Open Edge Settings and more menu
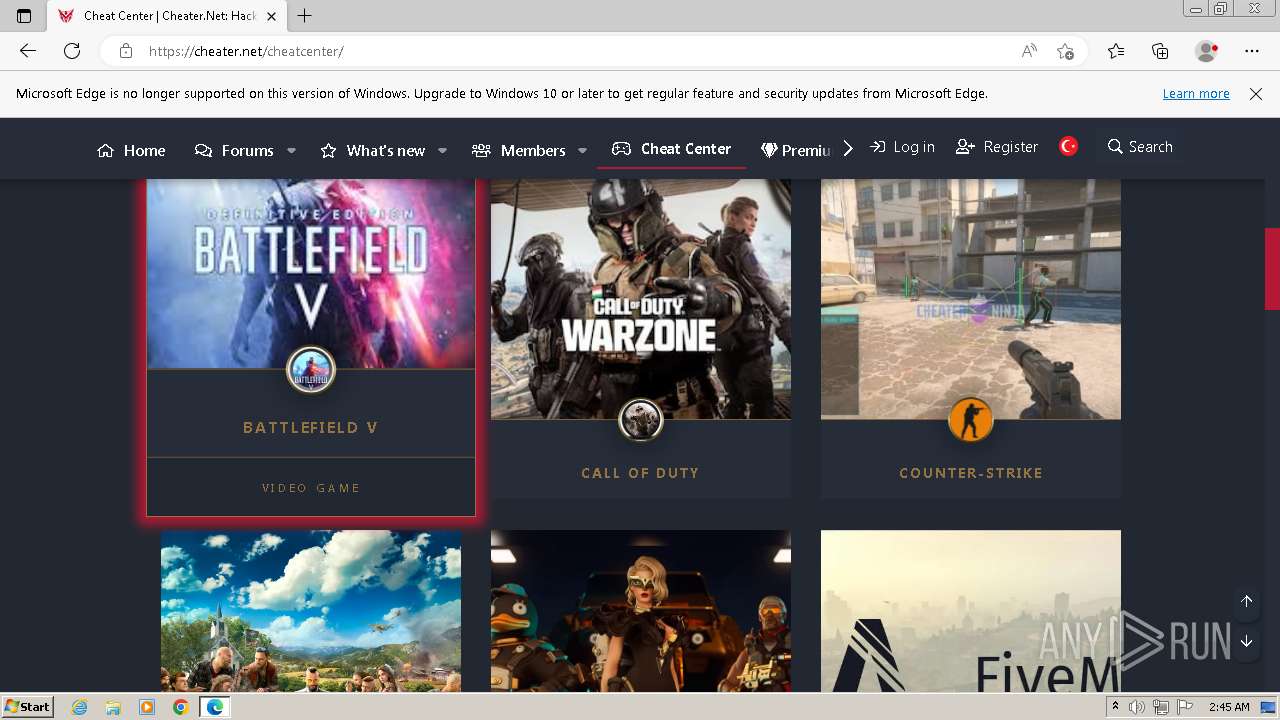This screenshot has height=720, width=1280. [x=1252, y=51]
